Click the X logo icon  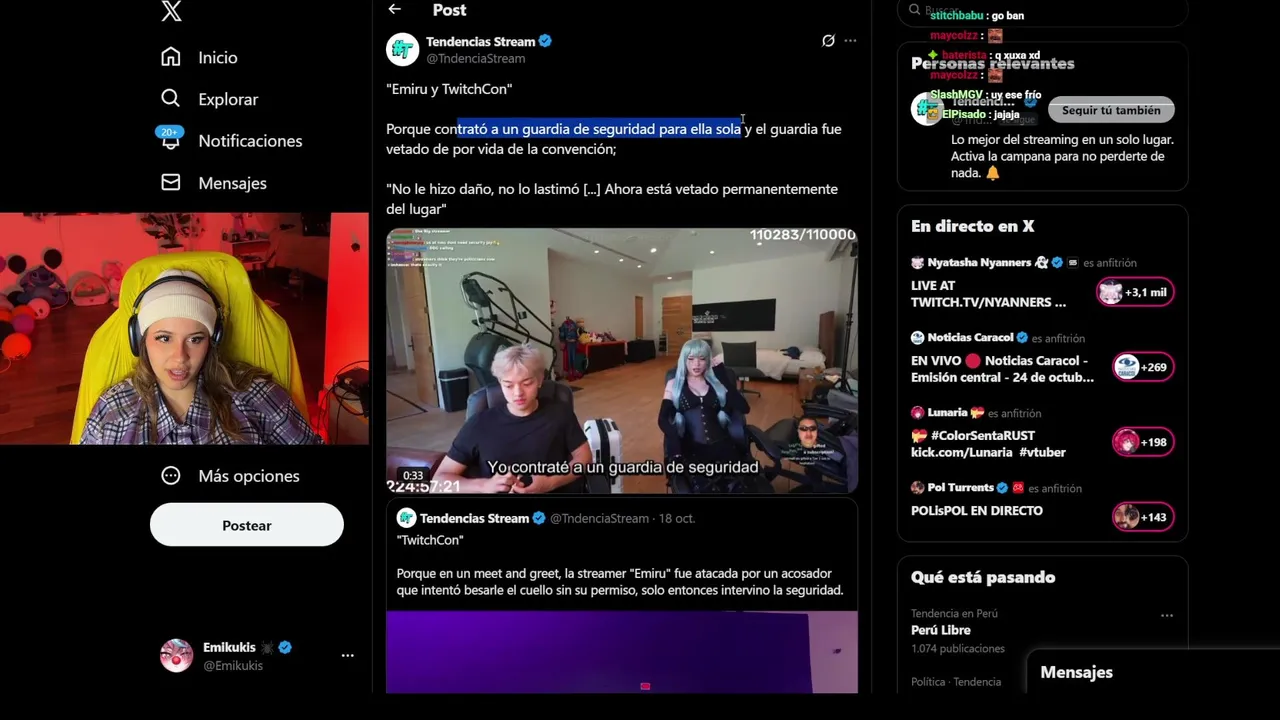click(x=171, y=11)
